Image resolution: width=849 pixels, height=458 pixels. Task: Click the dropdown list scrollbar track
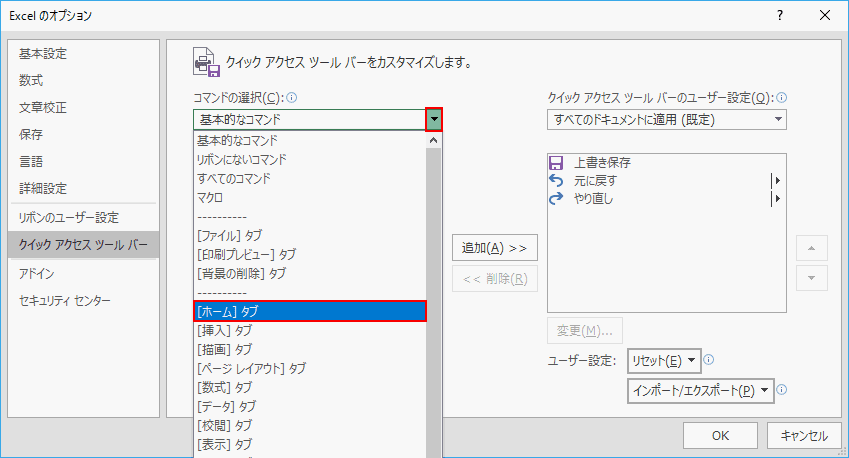[434, 303]
